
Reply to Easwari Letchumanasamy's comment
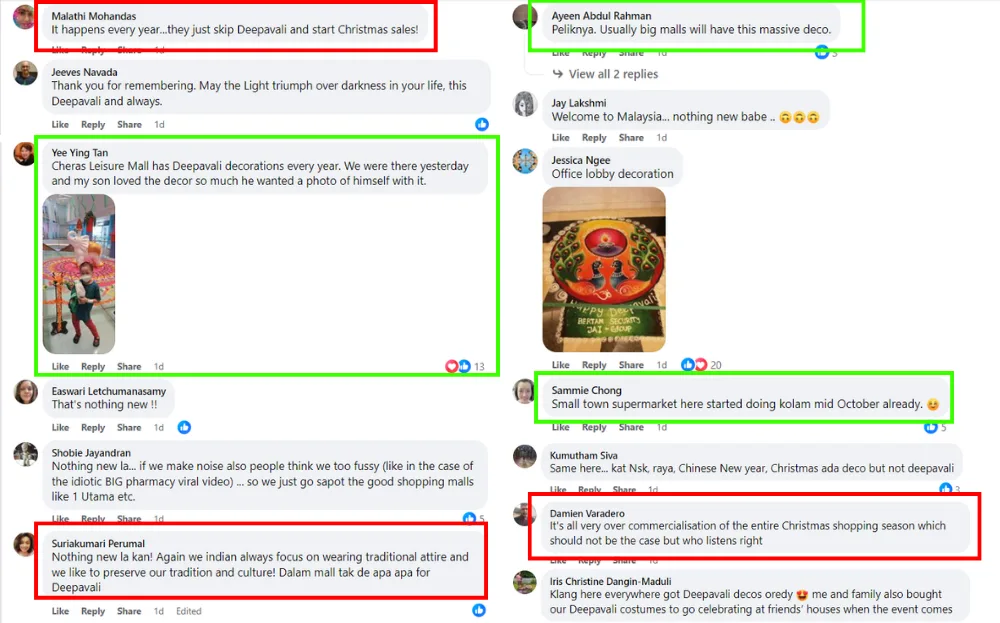[92, 427]
